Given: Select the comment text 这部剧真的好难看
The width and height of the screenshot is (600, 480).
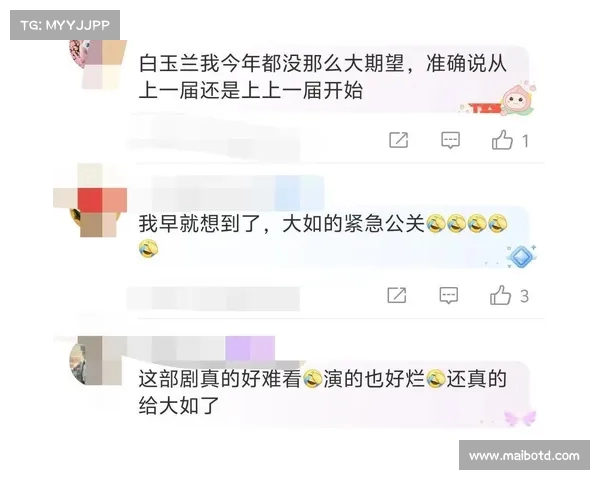Looking at the screenshot, I should 220,379.
